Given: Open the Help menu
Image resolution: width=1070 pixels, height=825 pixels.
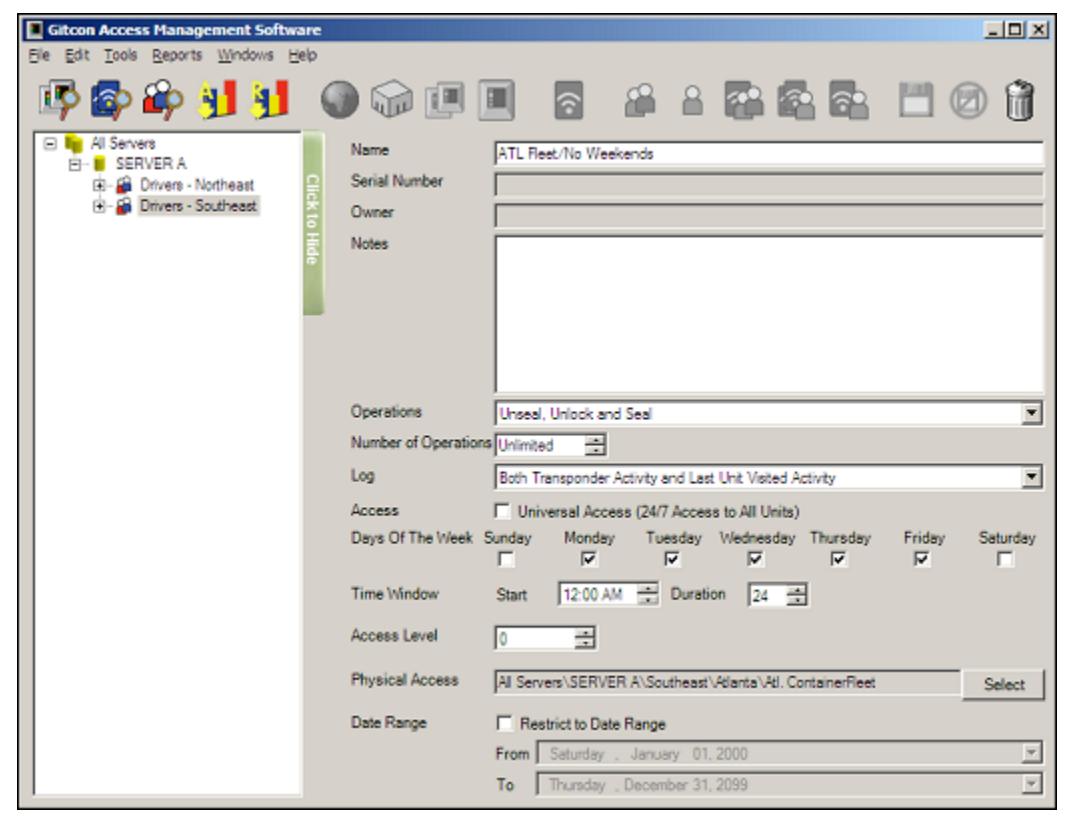Looking at the screenshot, I should click(x=302, y=55).
